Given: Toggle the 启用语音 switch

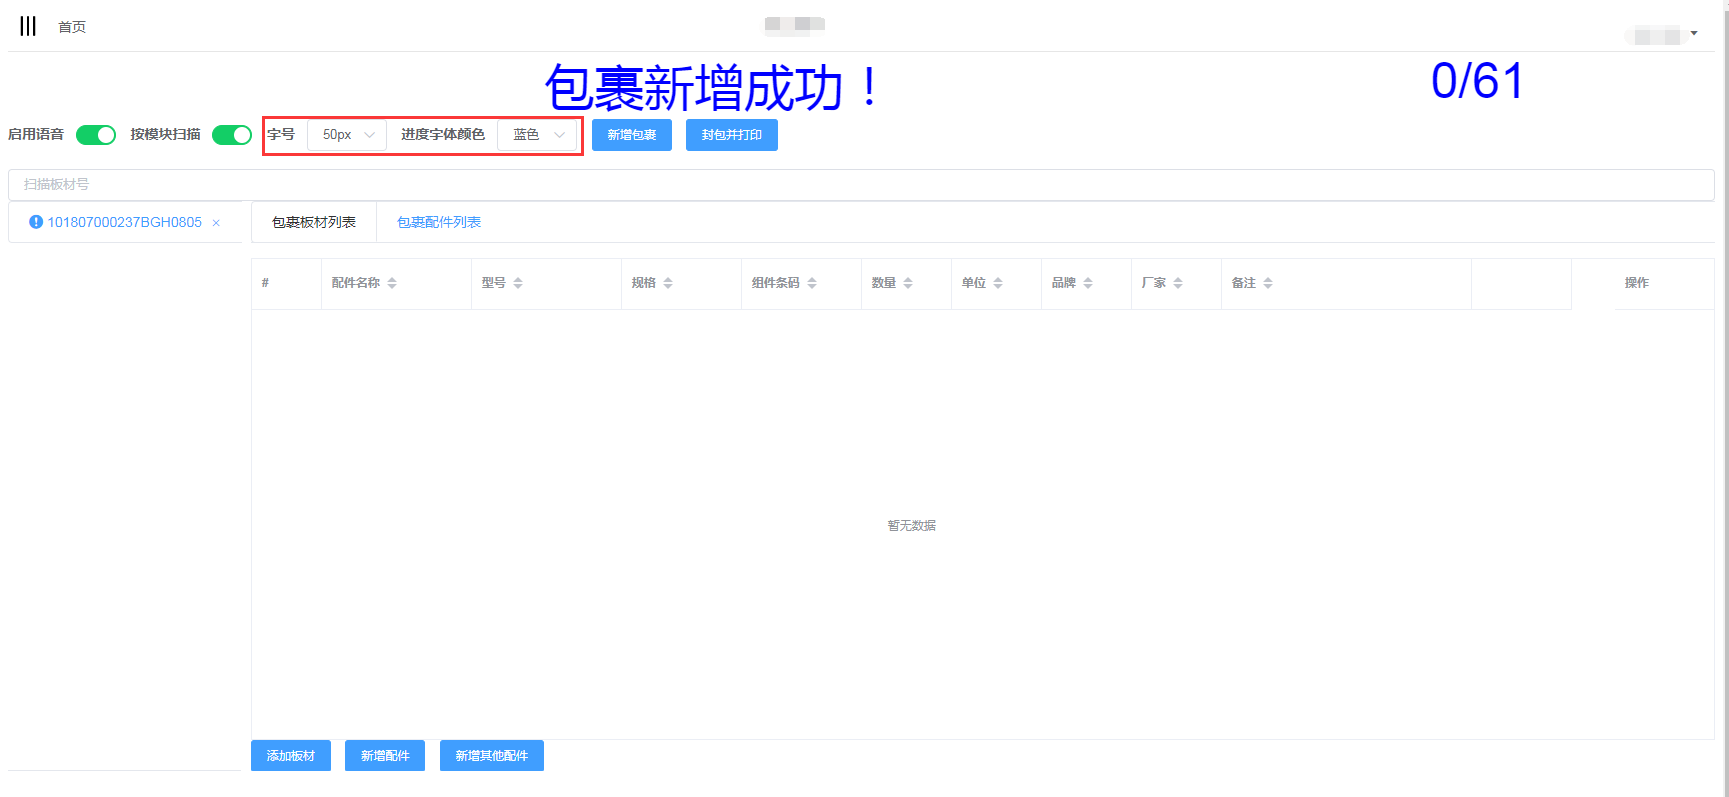Looking at the screenshot, I should click(x=96, y=135).
